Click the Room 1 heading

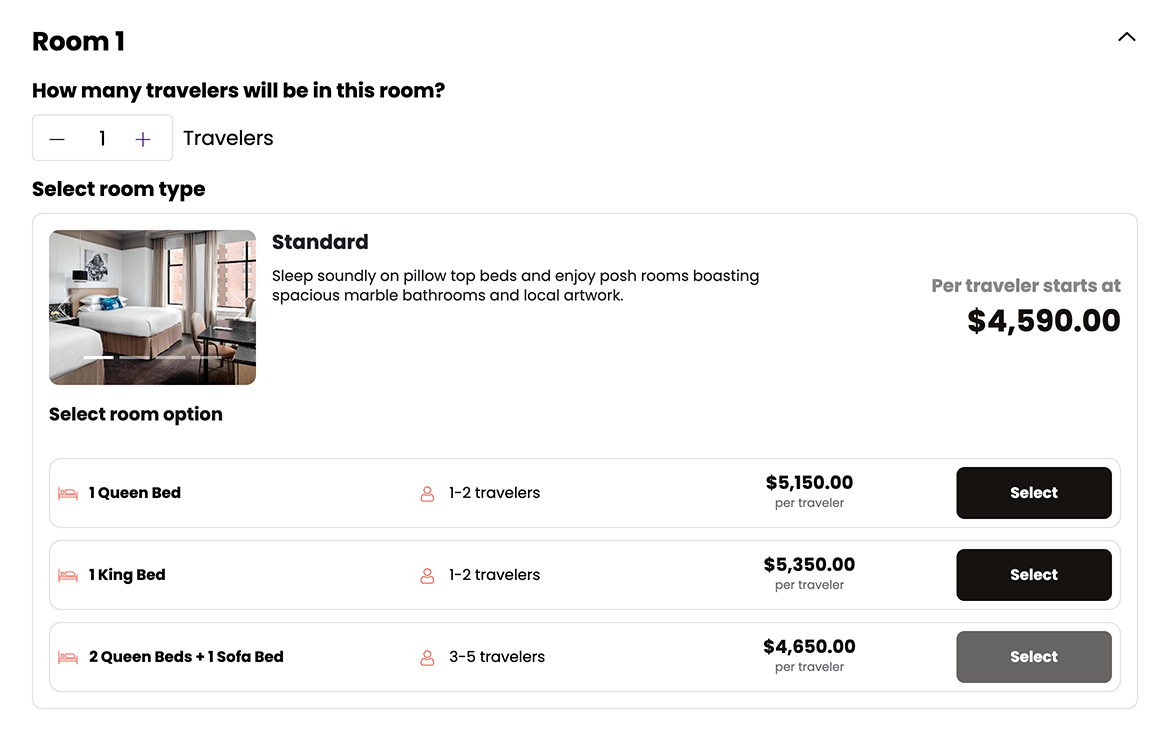click(x=77, y=41)
